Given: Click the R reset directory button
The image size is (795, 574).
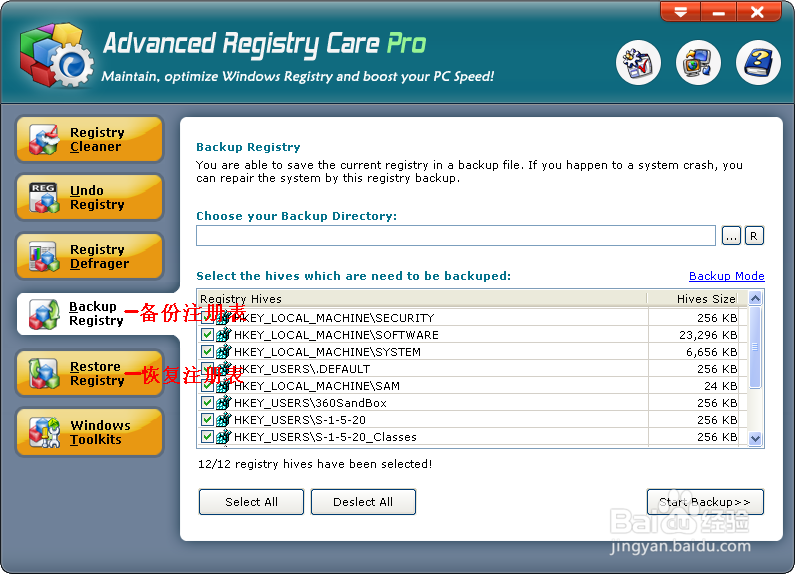Looking at the screenshot, I should (754, 236).
